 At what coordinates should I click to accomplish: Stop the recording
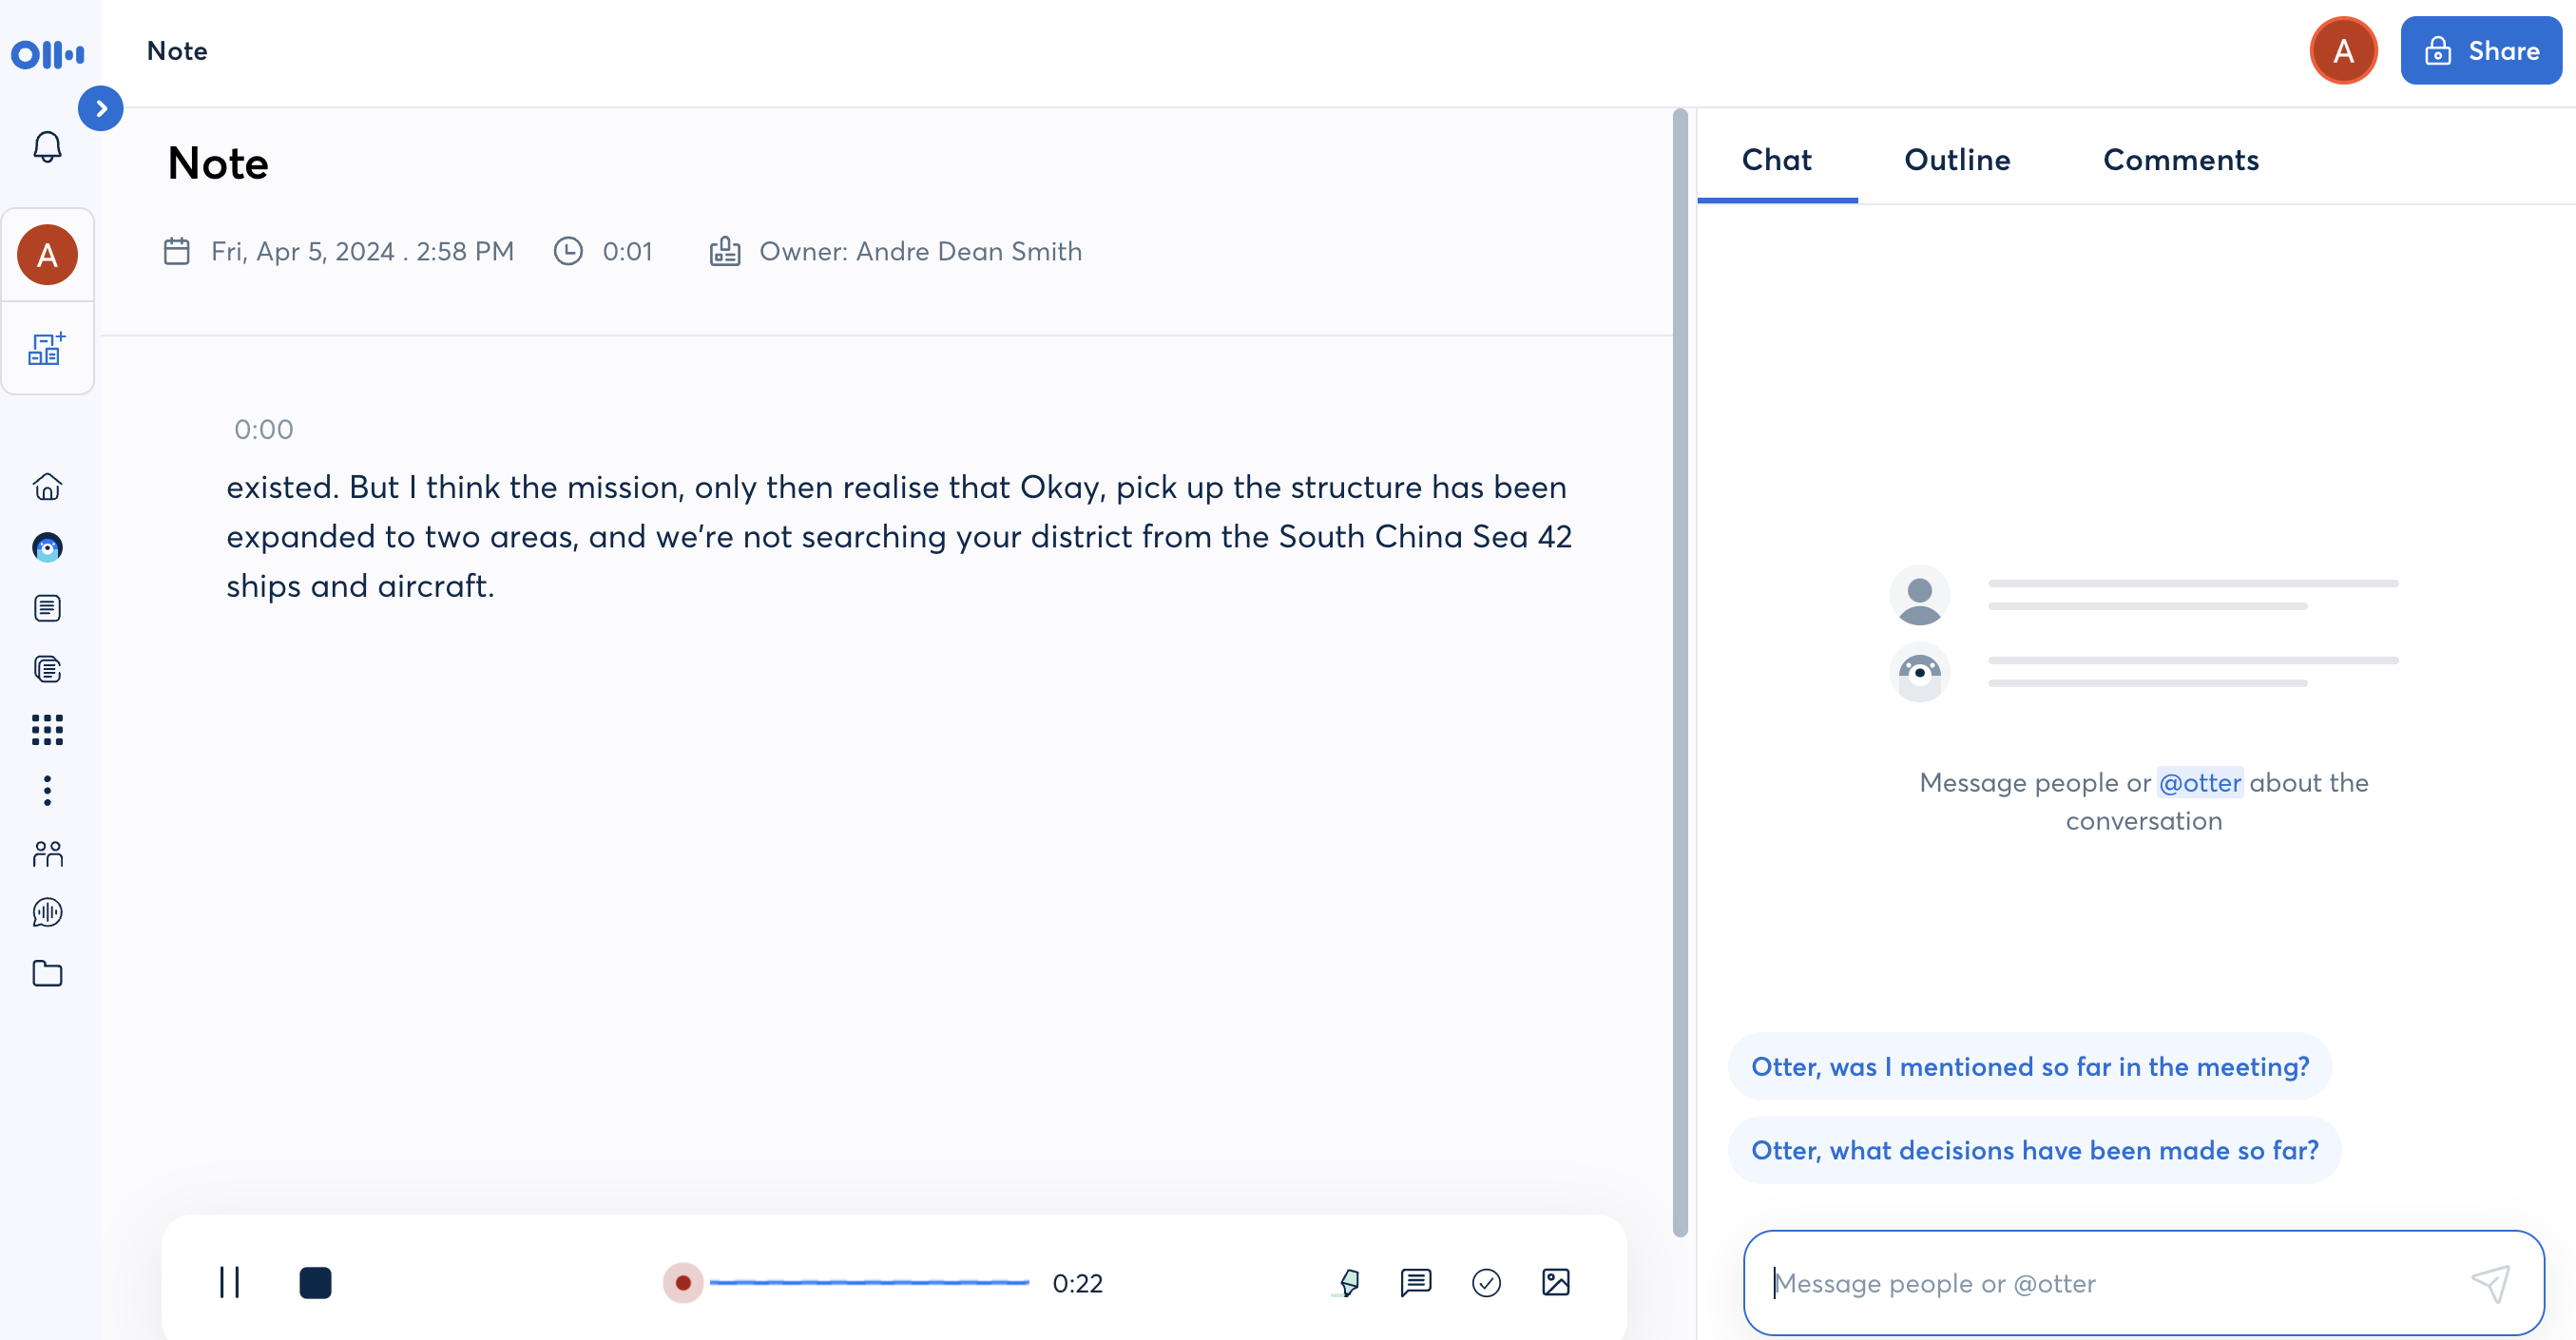(315, 1282)
